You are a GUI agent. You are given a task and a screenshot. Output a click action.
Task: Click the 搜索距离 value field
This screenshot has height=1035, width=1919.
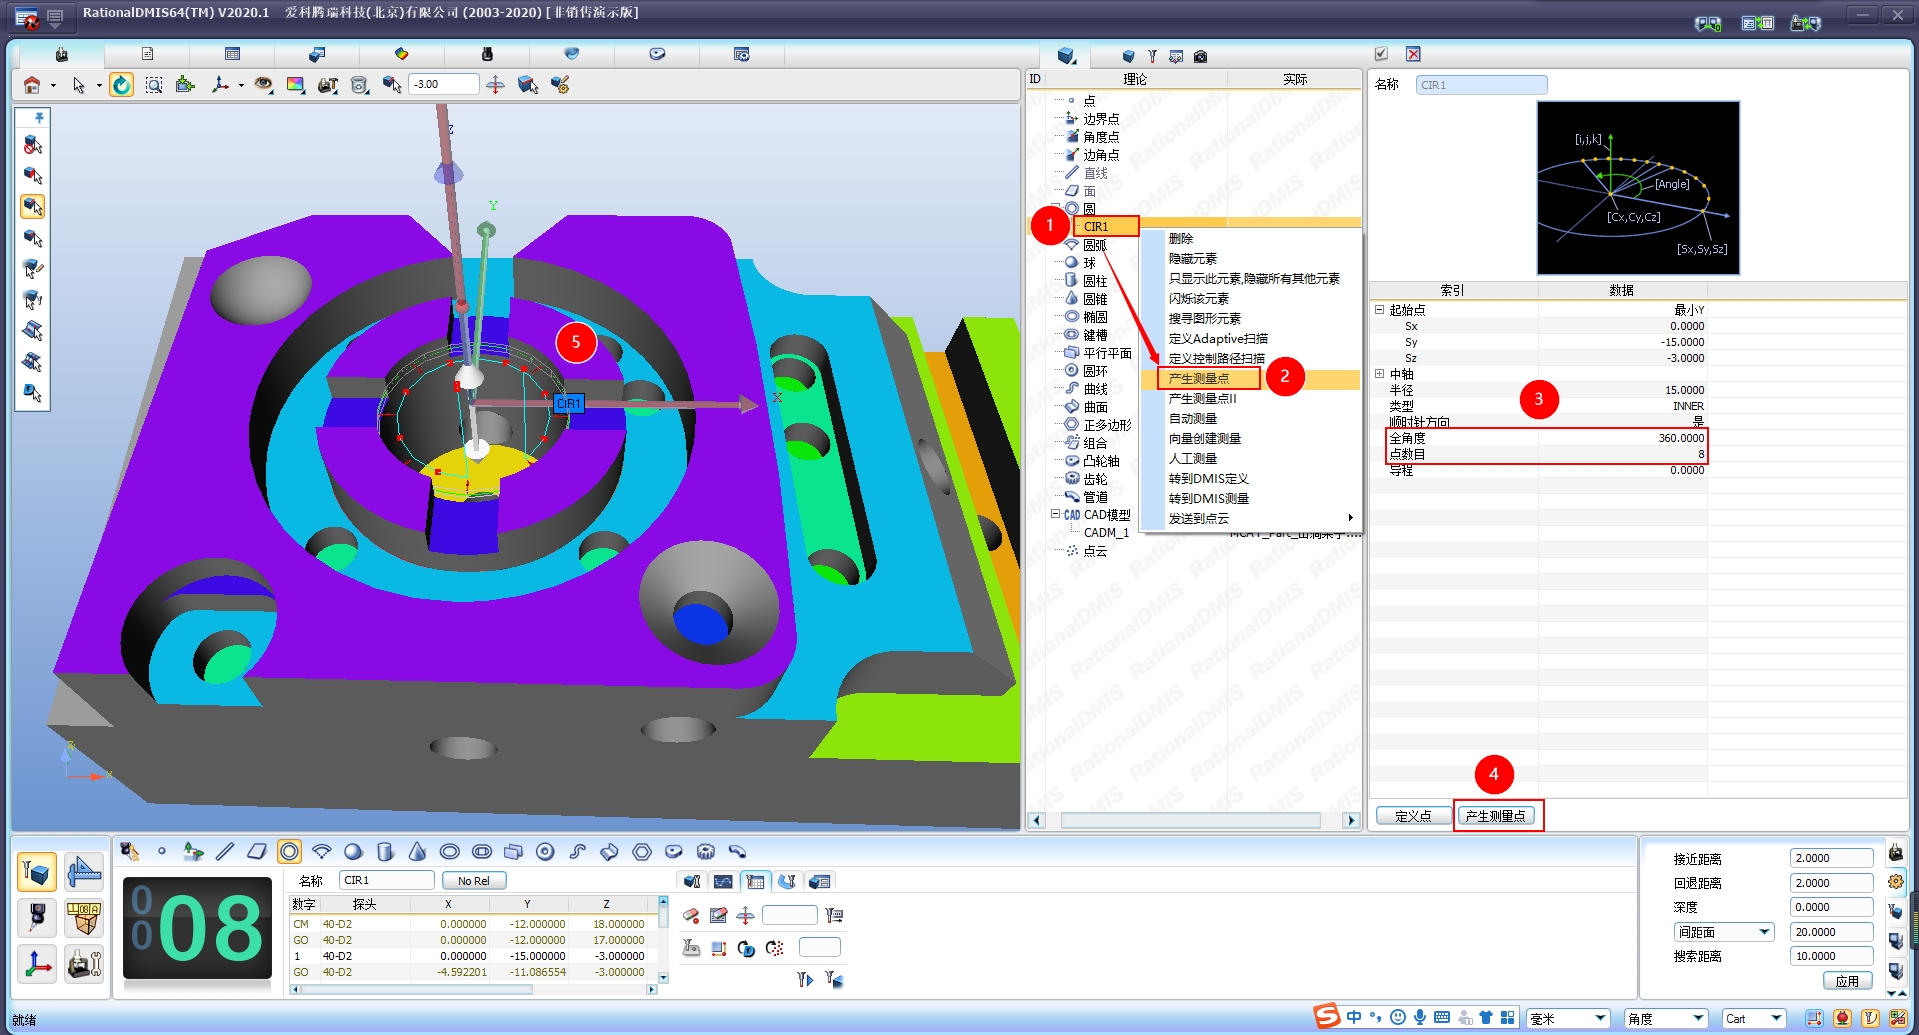[x=1831, y=956]
